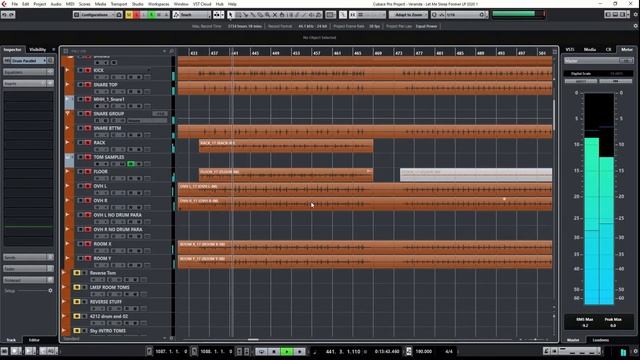The width and height of the screenshot is (640, 360).
Task: Open the Configurations dropdown
Action: pos(94,15)
